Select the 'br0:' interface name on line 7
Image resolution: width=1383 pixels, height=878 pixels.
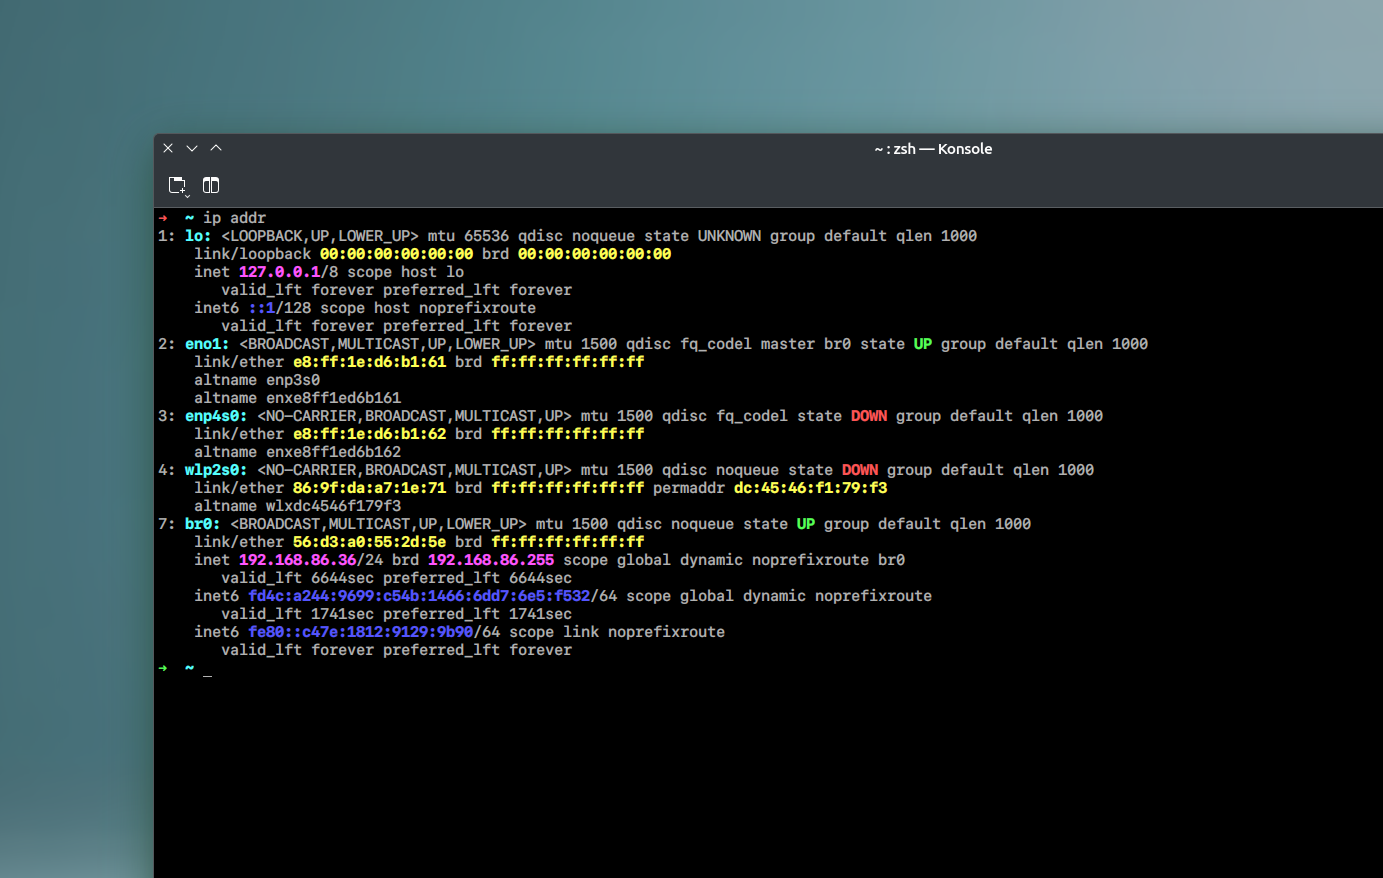tap(203, 524)
